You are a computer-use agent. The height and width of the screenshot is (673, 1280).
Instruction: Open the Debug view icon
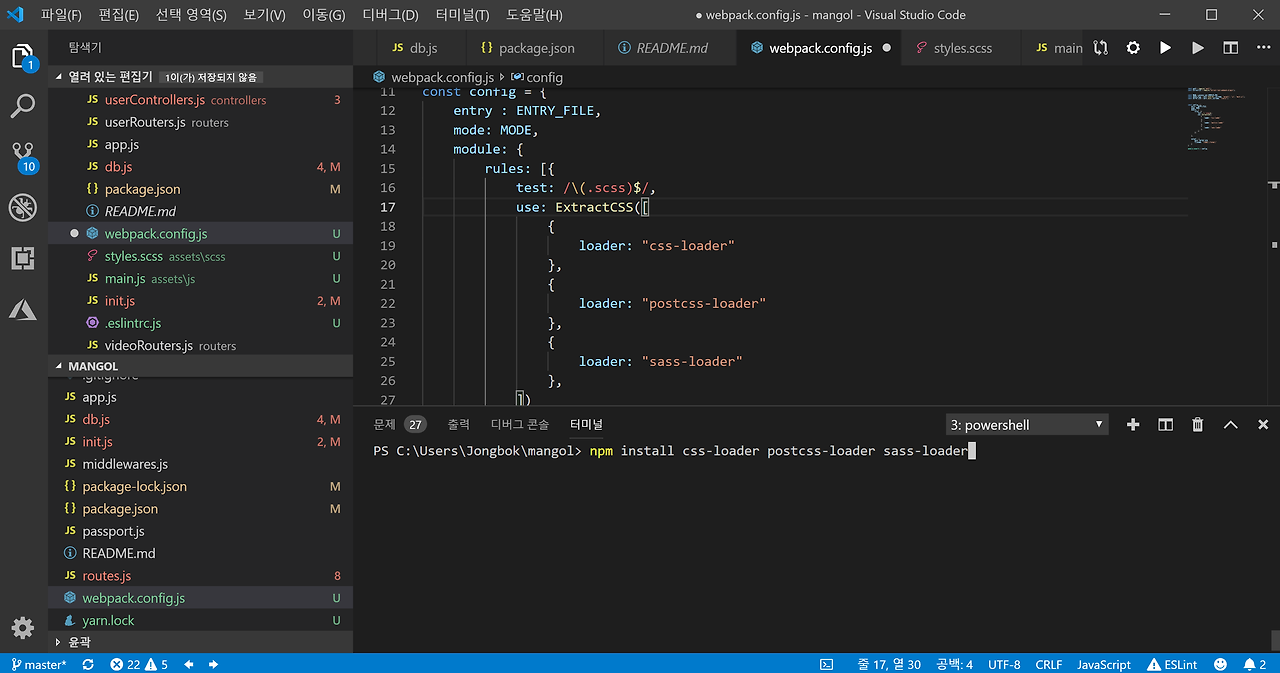23,208
